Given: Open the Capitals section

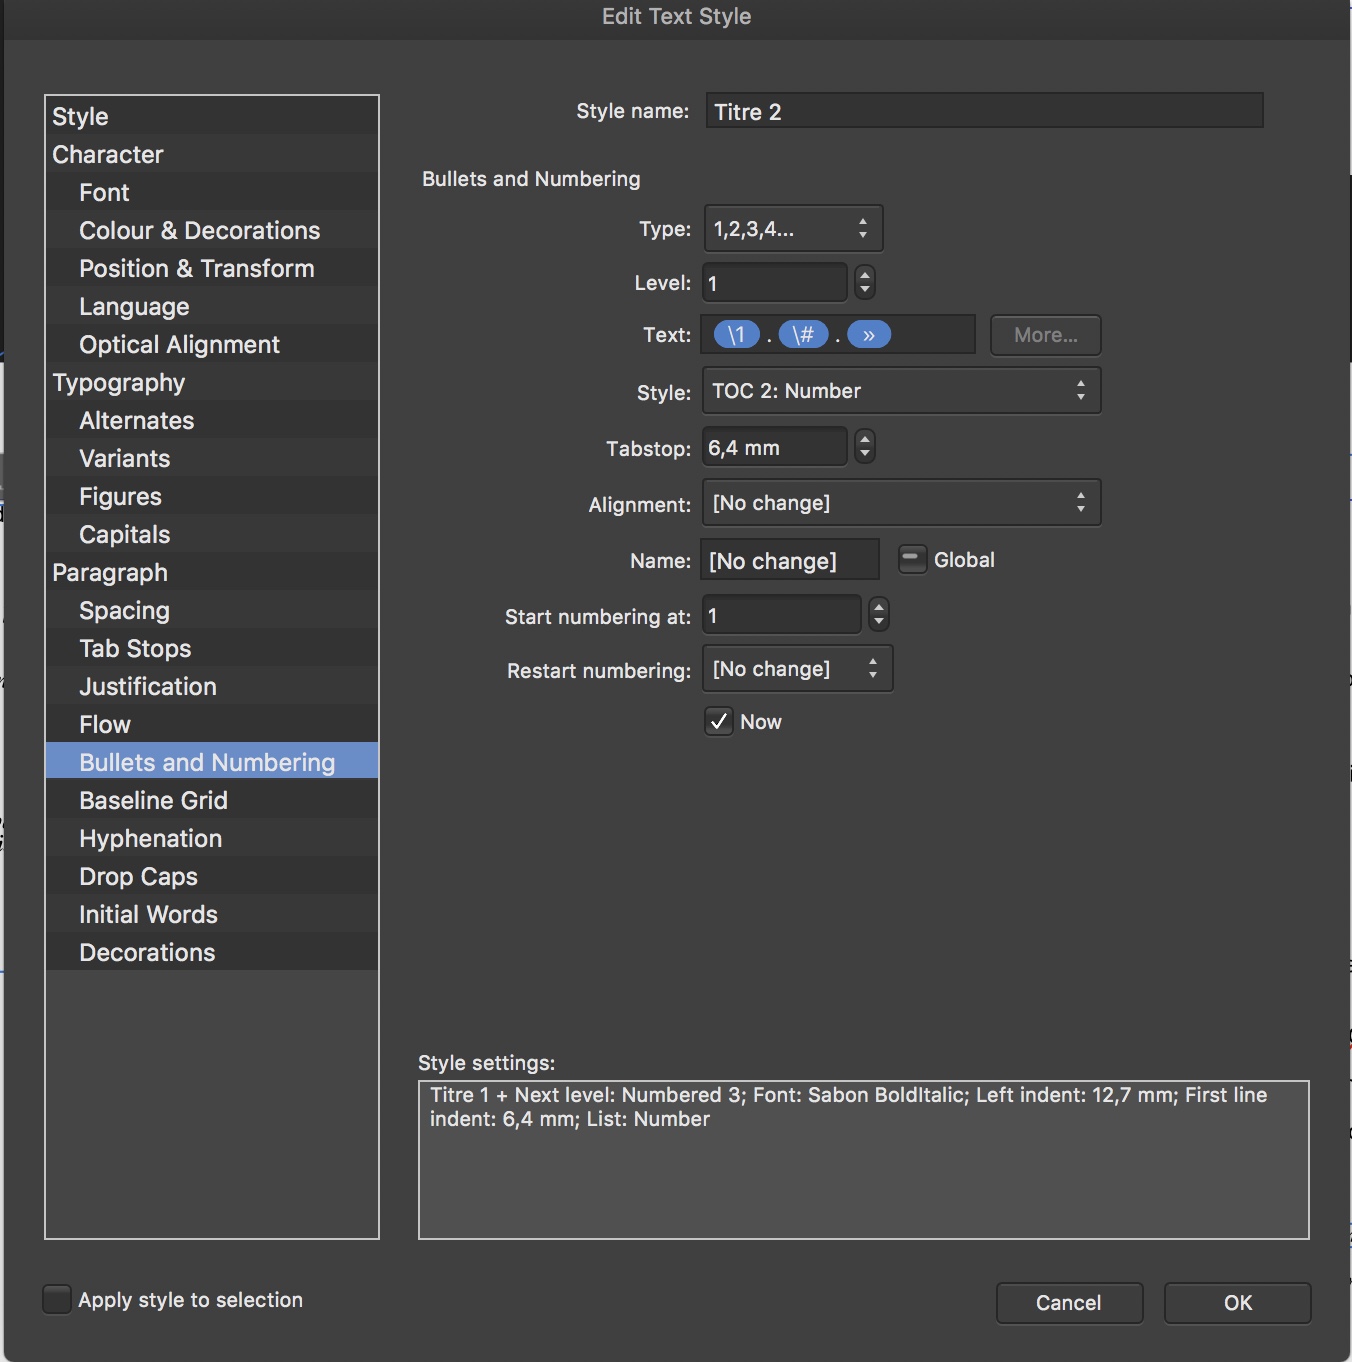Looking at the screenshot, I should coord(212,534).
